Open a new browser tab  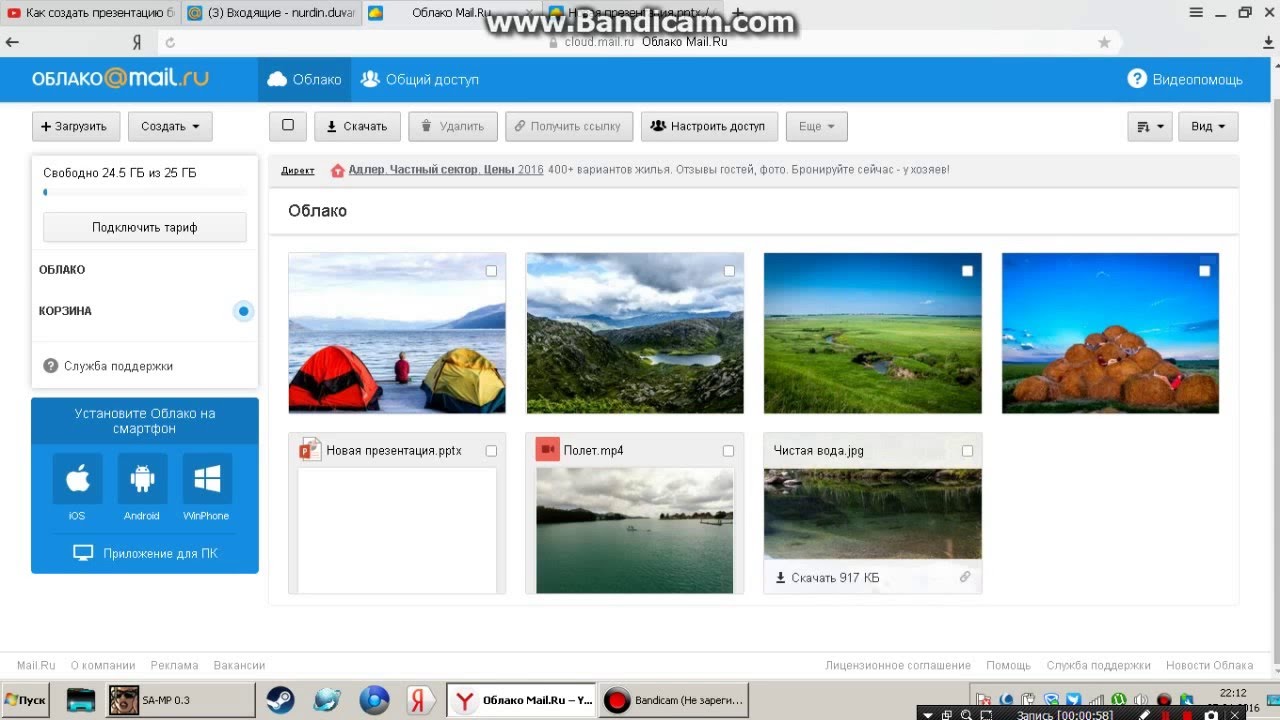coord(738,13)
